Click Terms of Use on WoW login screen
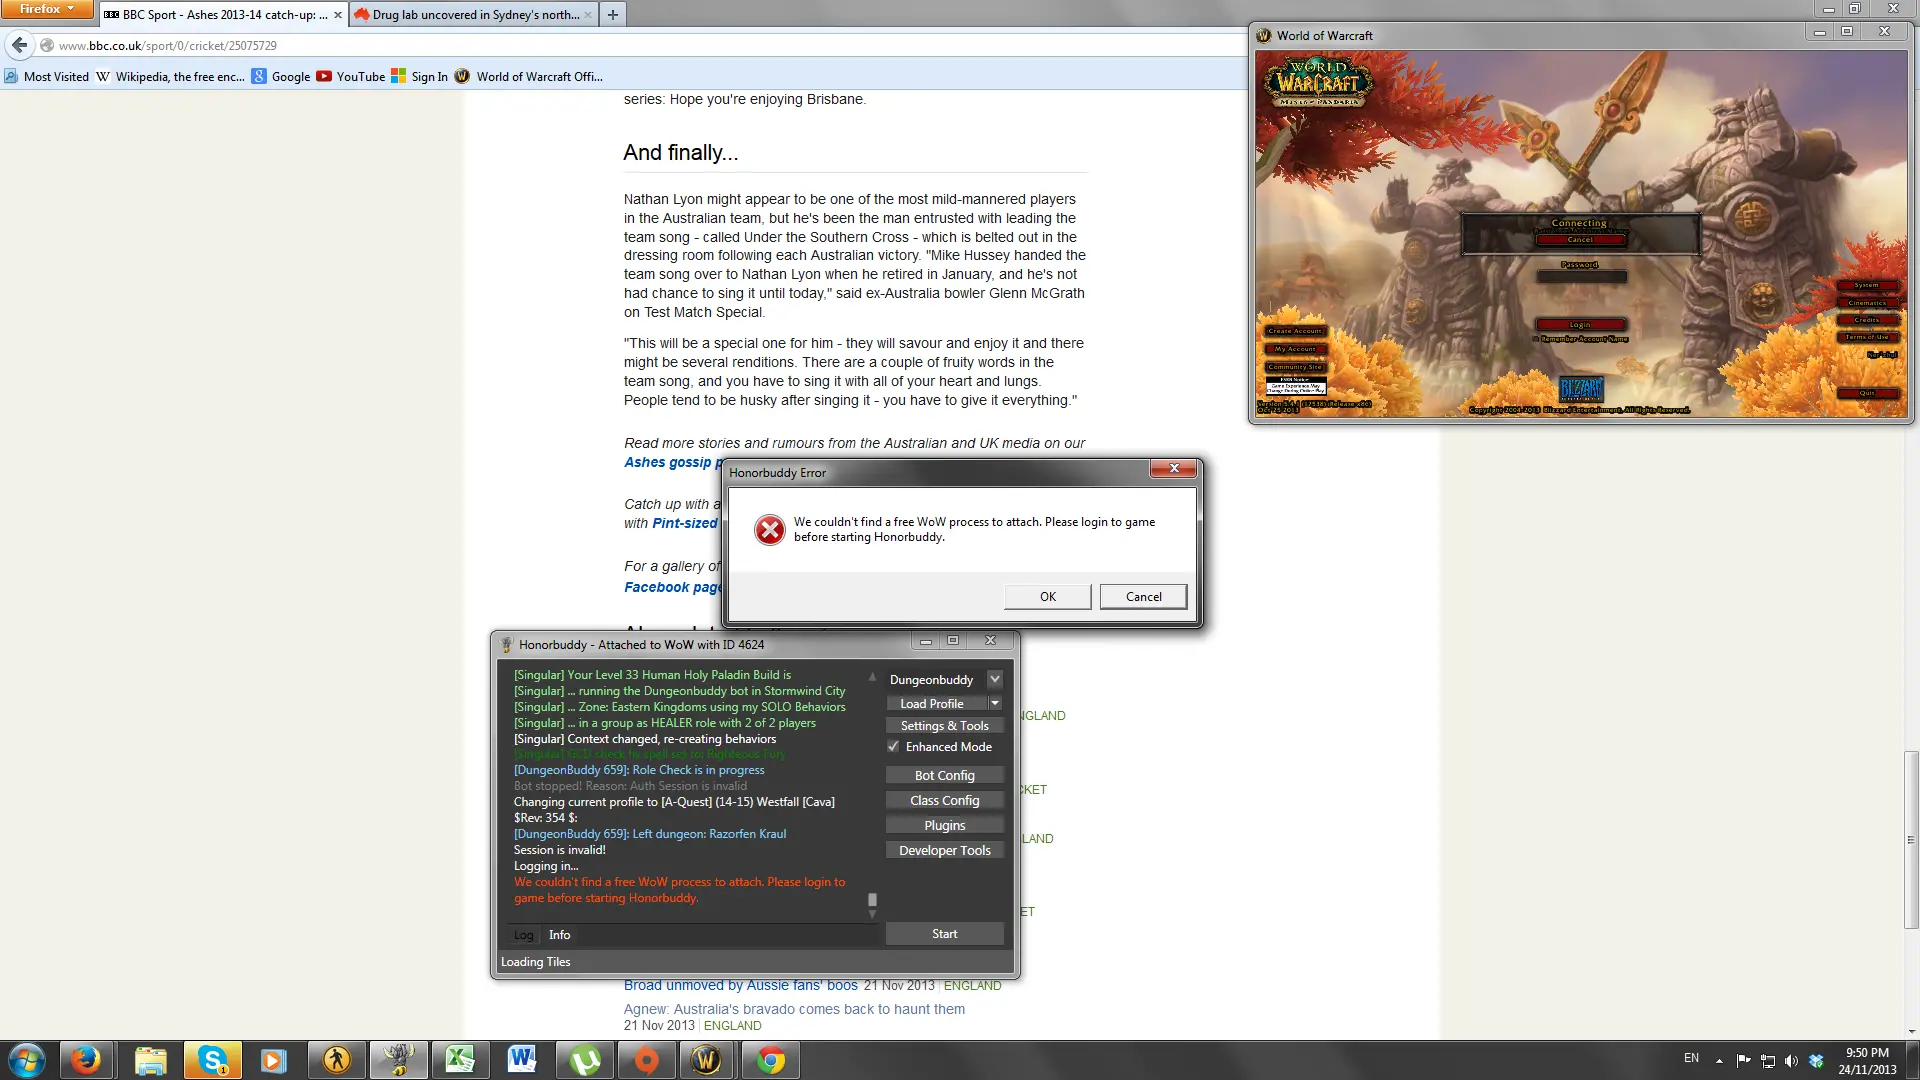 [1867, 337]
